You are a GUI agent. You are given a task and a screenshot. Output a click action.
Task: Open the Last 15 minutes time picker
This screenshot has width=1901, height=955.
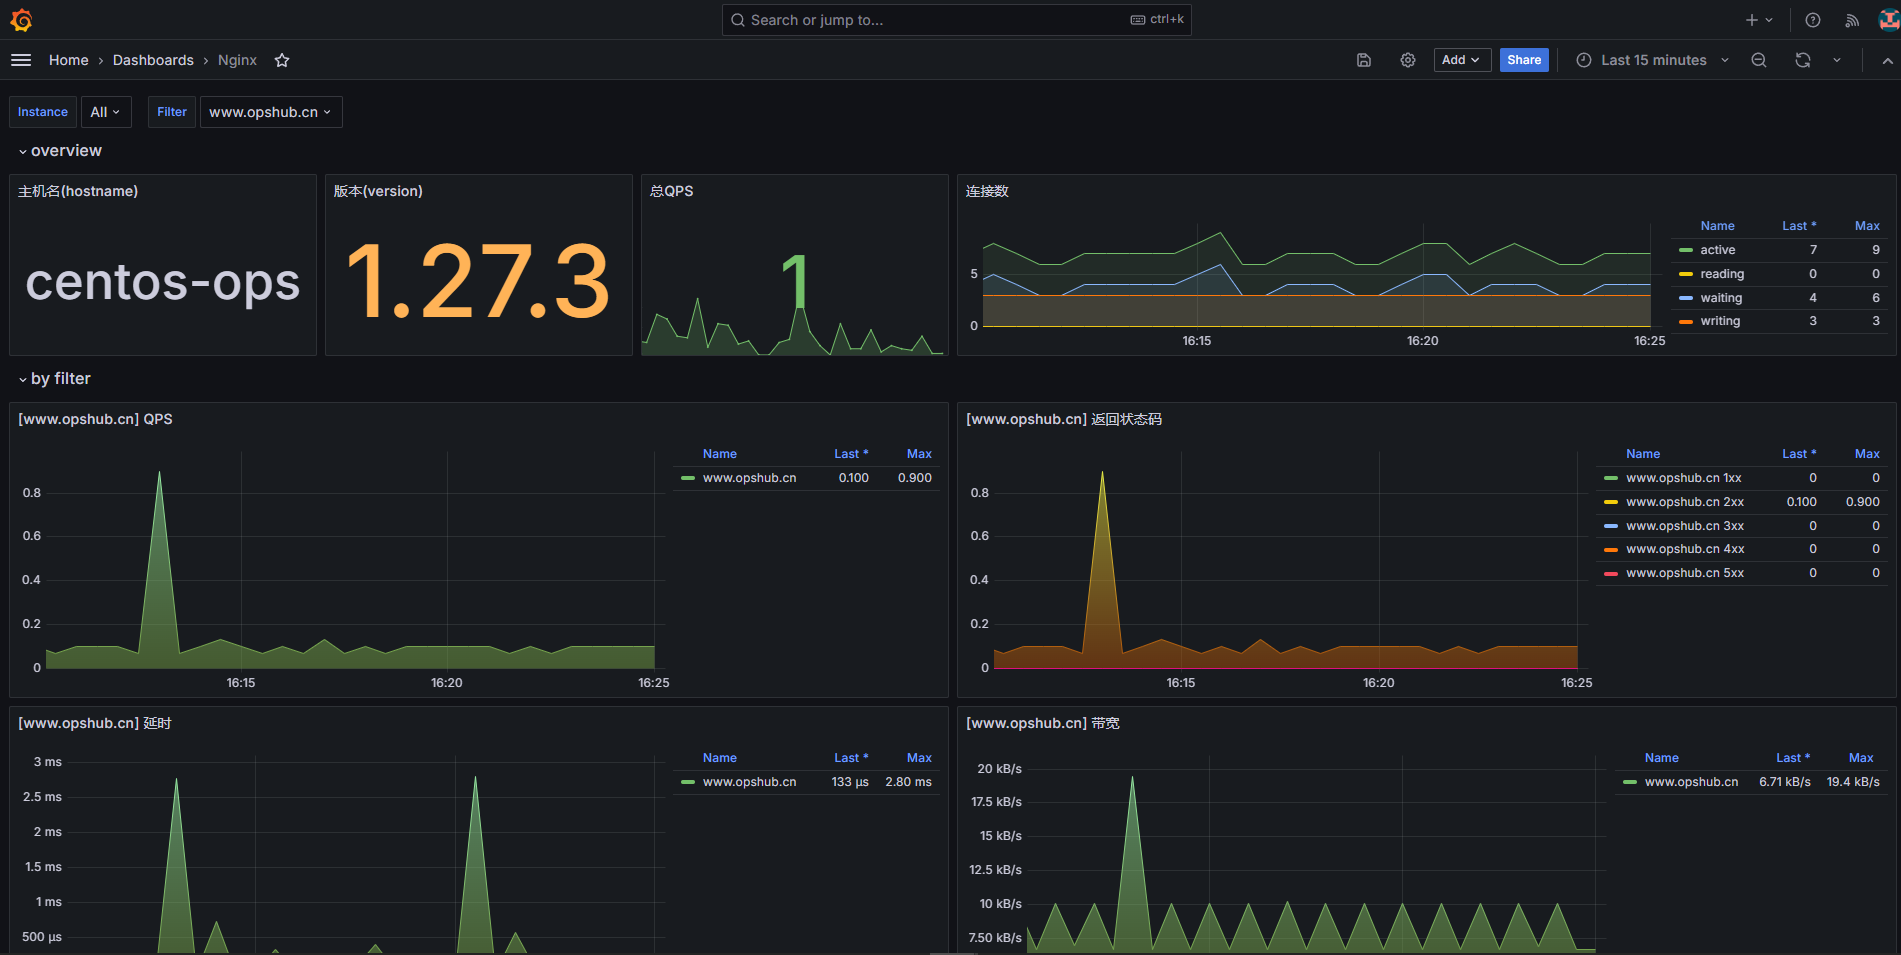point(1650,60)
